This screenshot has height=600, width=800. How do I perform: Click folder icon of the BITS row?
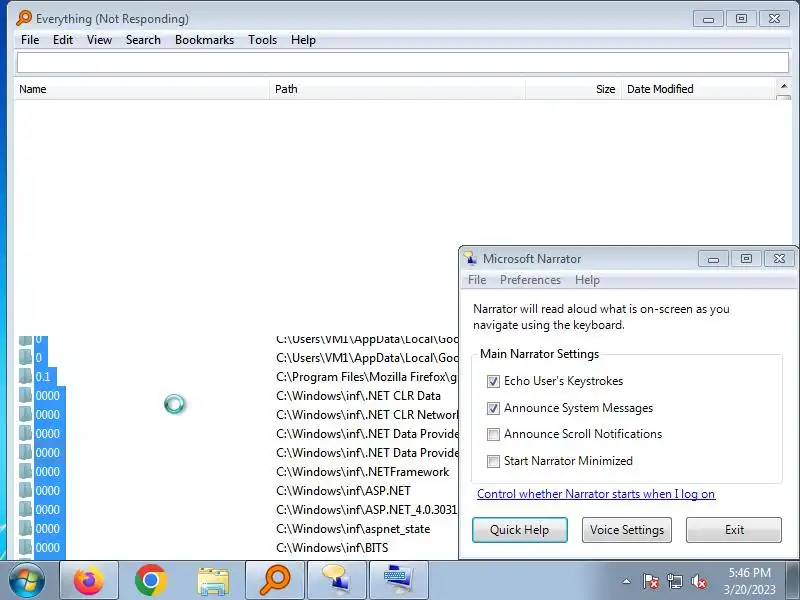coord(26,547)
